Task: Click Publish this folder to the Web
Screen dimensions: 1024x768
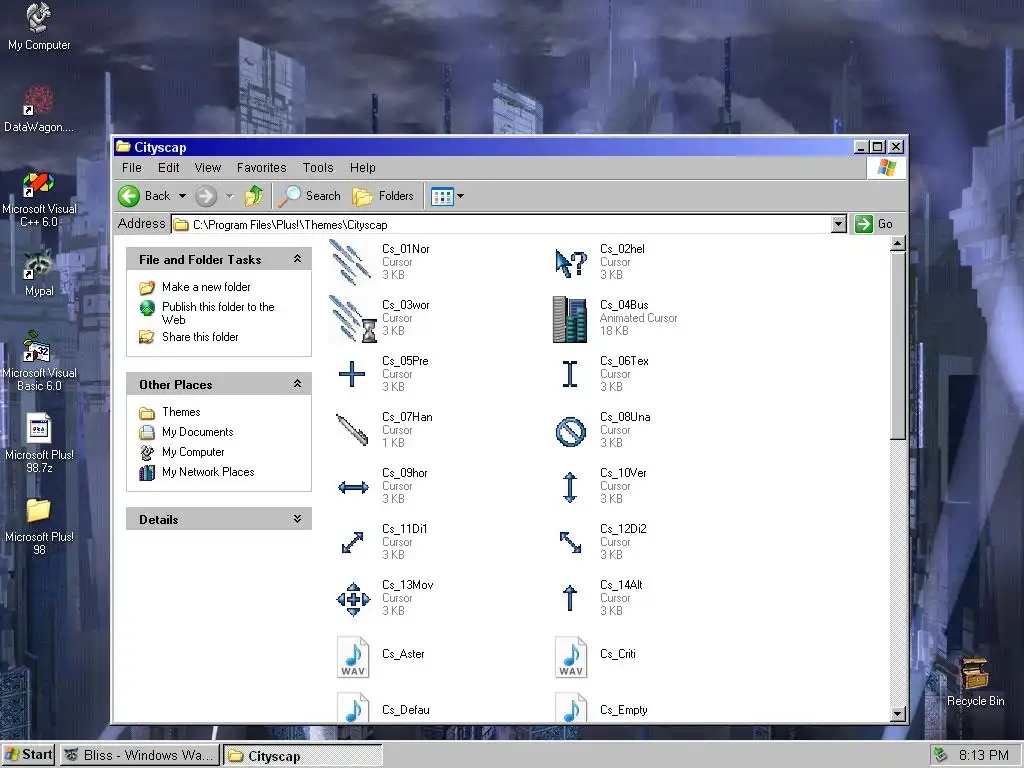Action: coord(218,313)
